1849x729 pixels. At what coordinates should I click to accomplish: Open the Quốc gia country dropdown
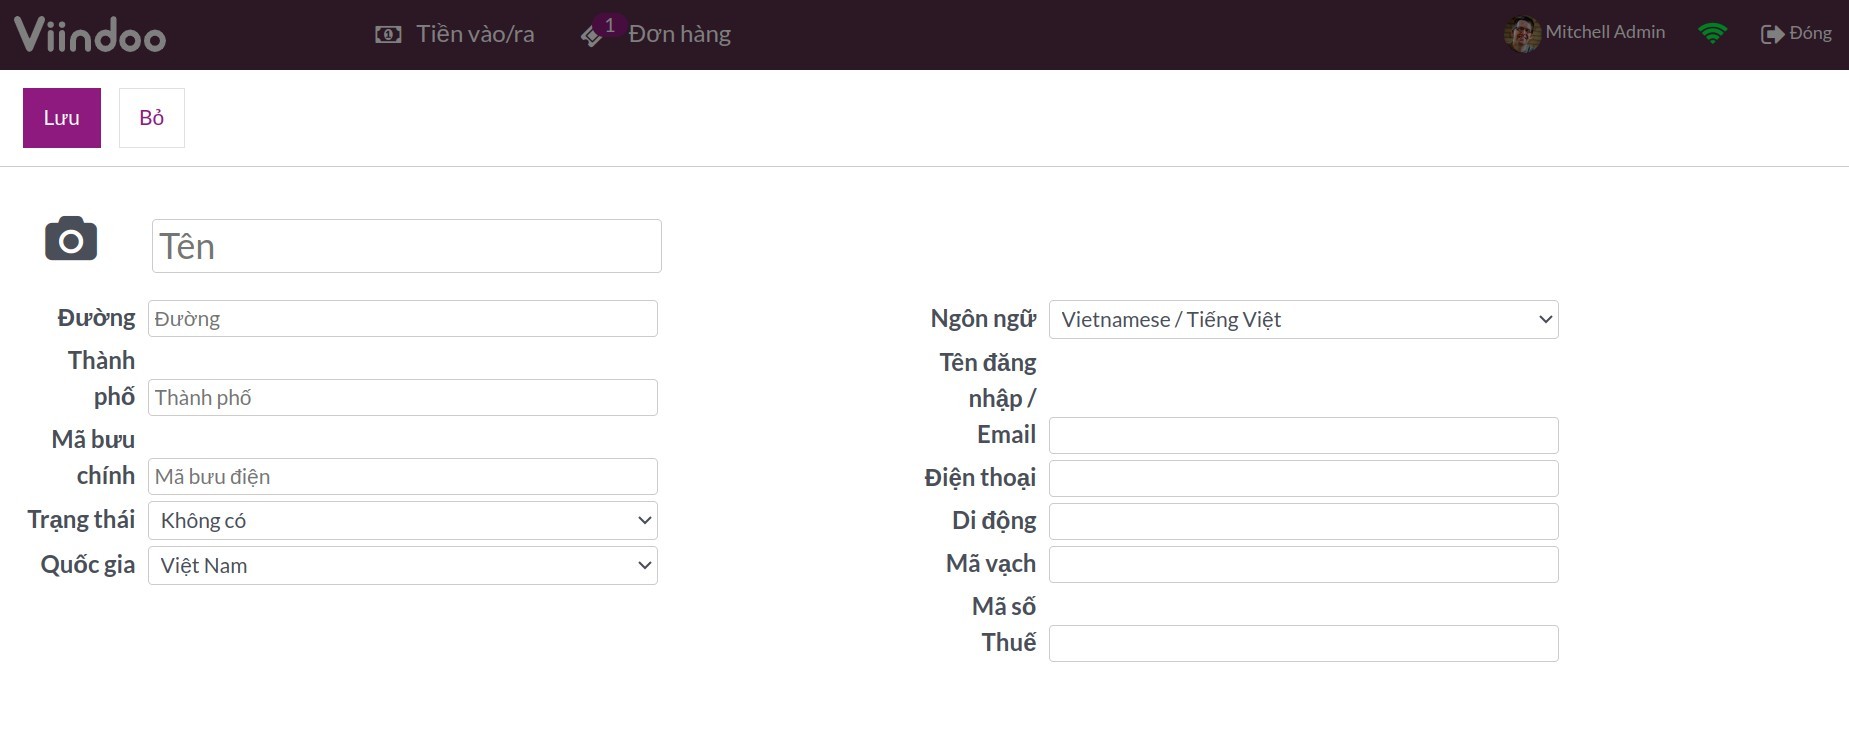403,566
